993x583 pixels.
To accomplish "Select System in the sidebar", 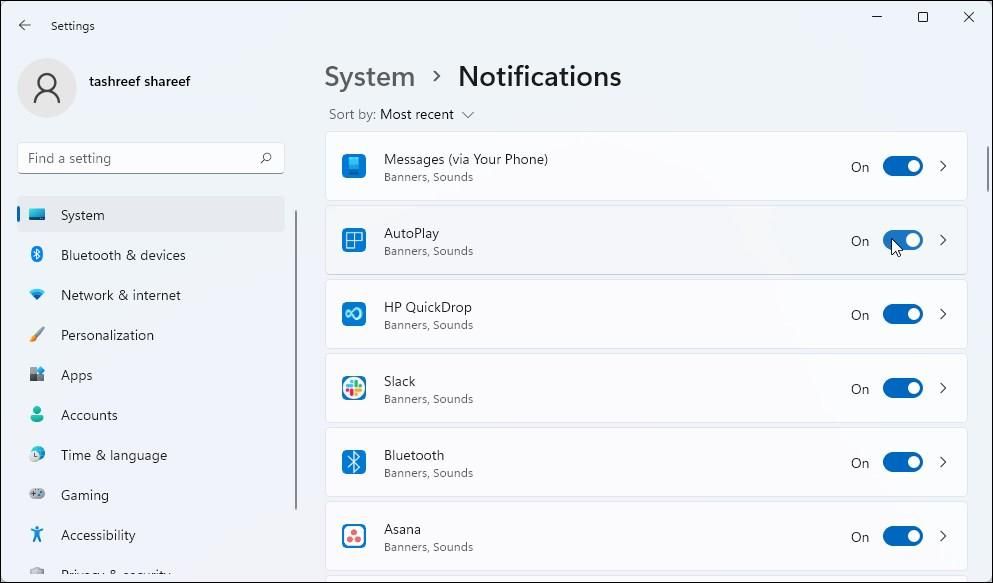I will pos(151,215).
